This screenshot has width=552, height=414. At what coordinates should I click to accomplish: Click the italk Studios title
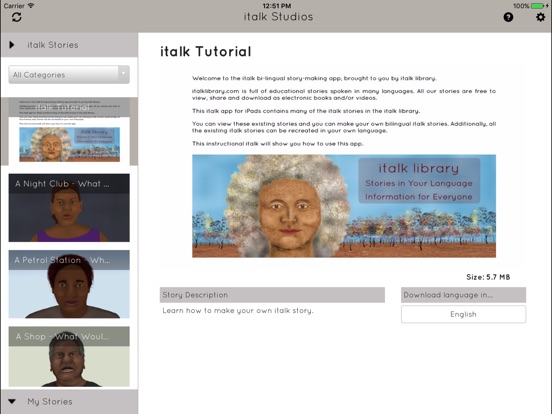coord(278,17)
